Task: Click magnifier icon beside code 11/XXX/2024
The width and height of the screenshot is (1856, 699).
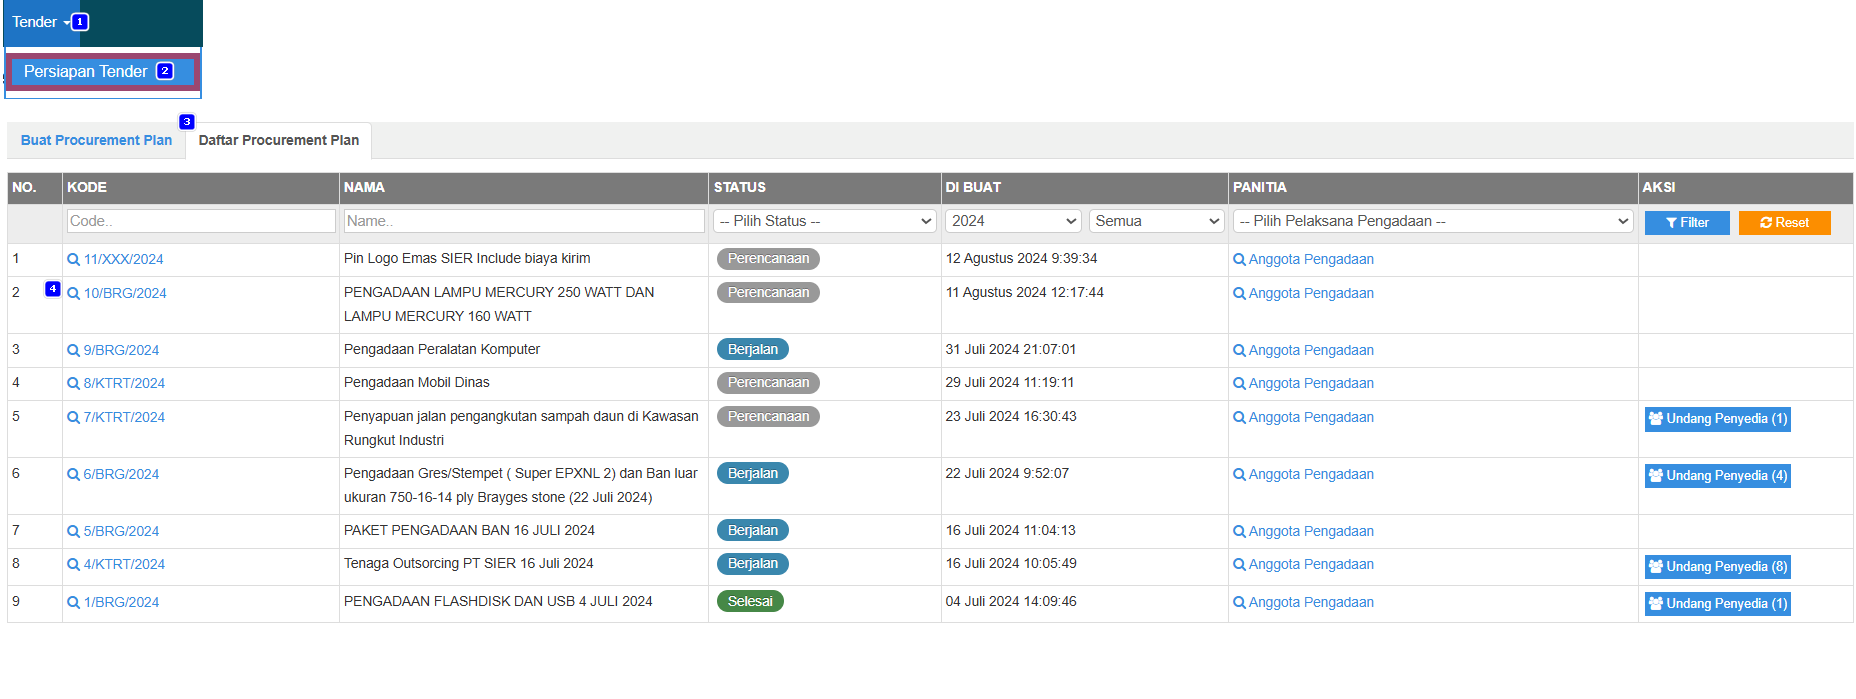Action: coord(73,260)
